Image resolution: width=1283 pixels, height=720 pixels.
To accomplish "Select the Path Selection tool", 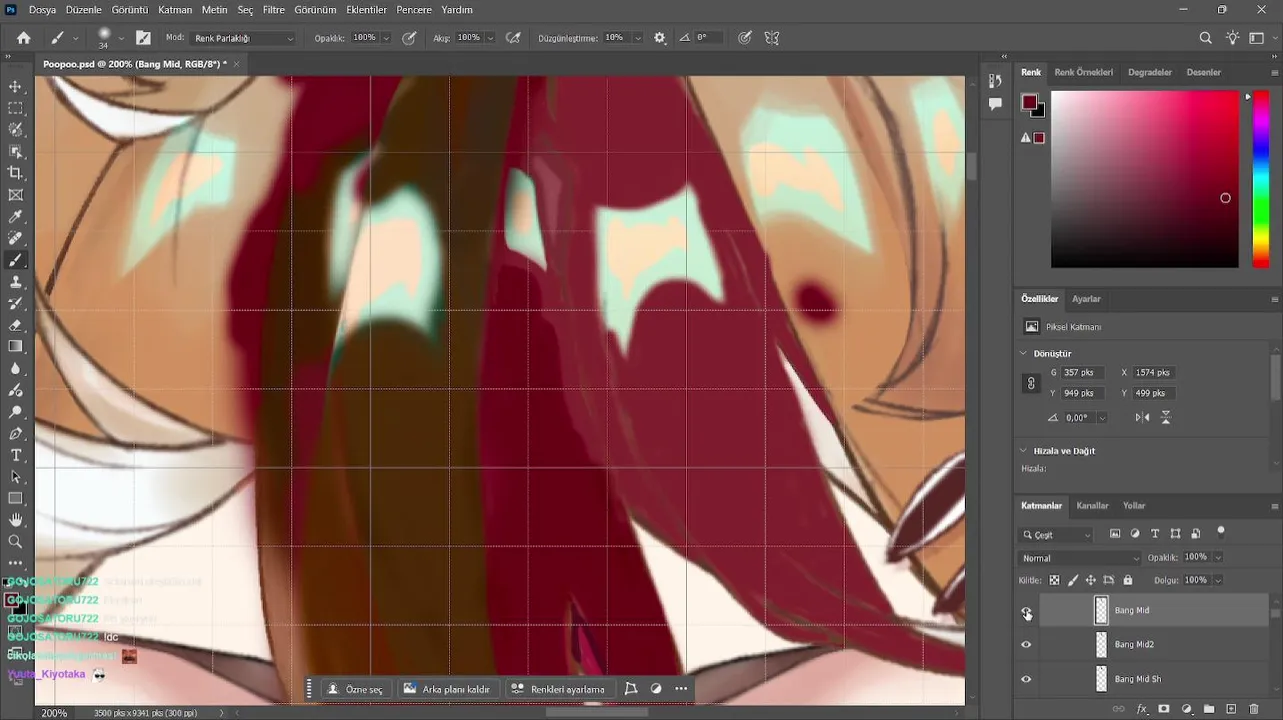I will click(x=16, y=477).
